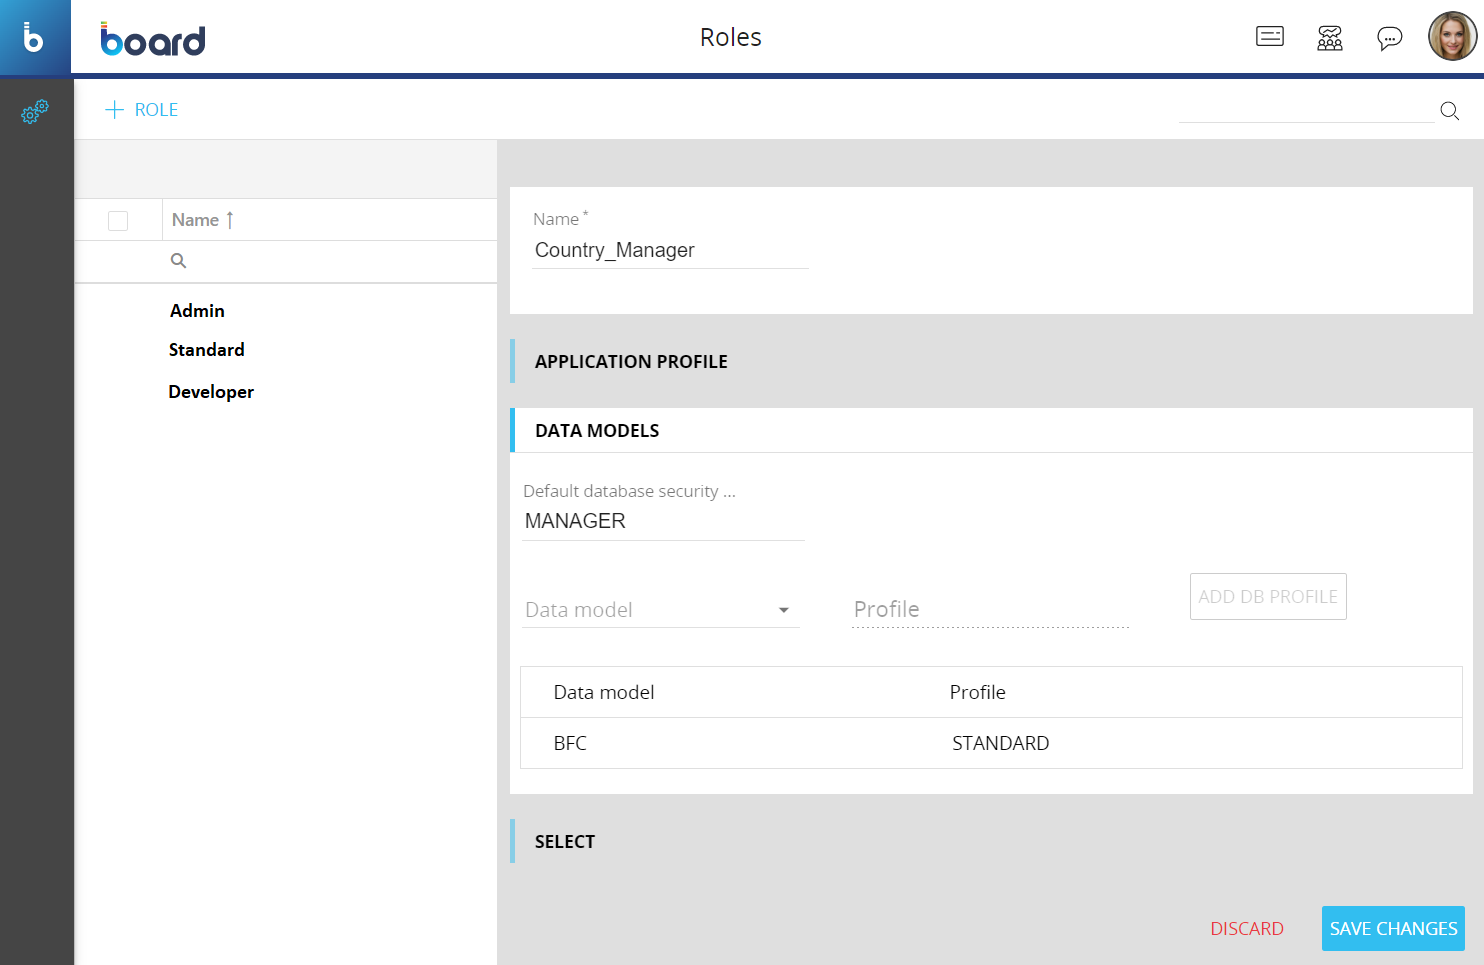Expand the SELECT section
The width and height of the screenshot is (1484, 965).
(x=565, y=842)
